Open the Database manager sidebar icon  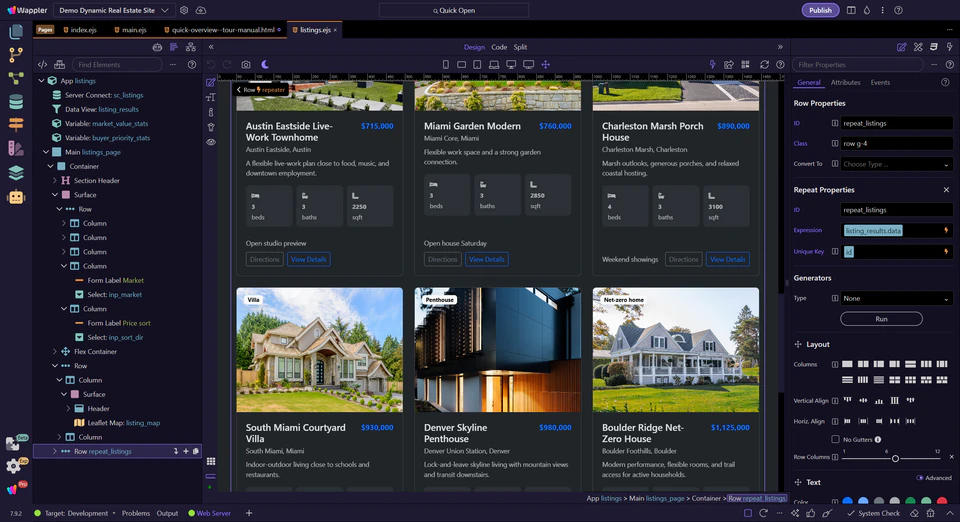[16, 102]
